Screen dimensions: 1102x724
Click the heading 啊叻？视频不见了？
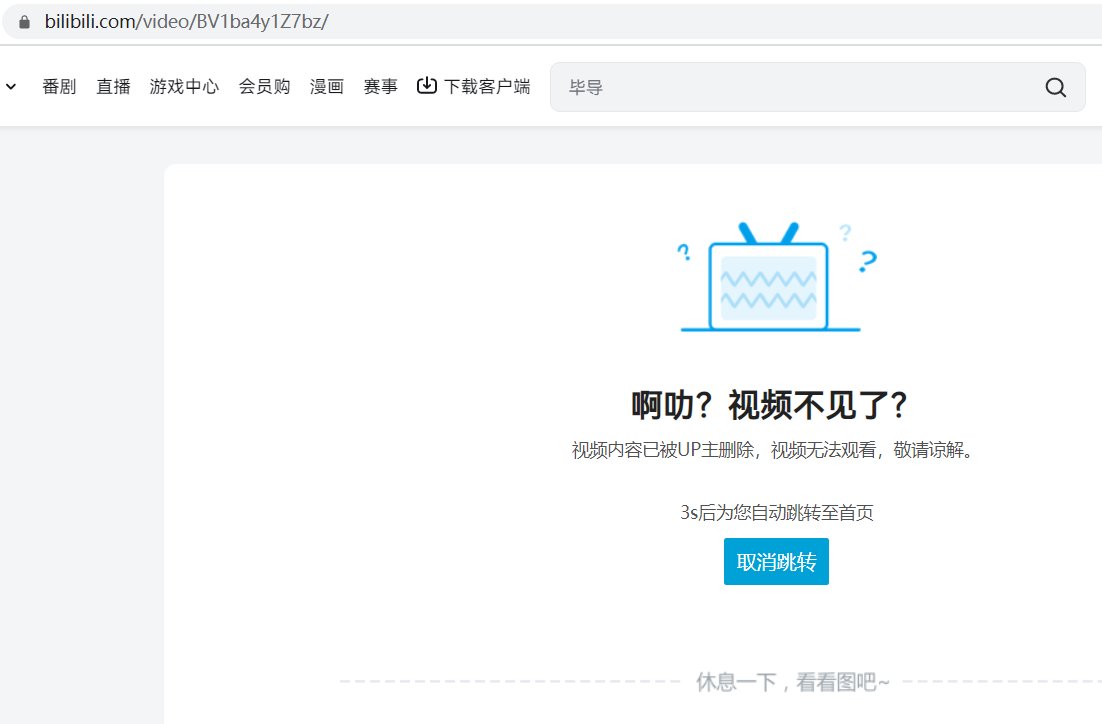click(x=769, y=406)
